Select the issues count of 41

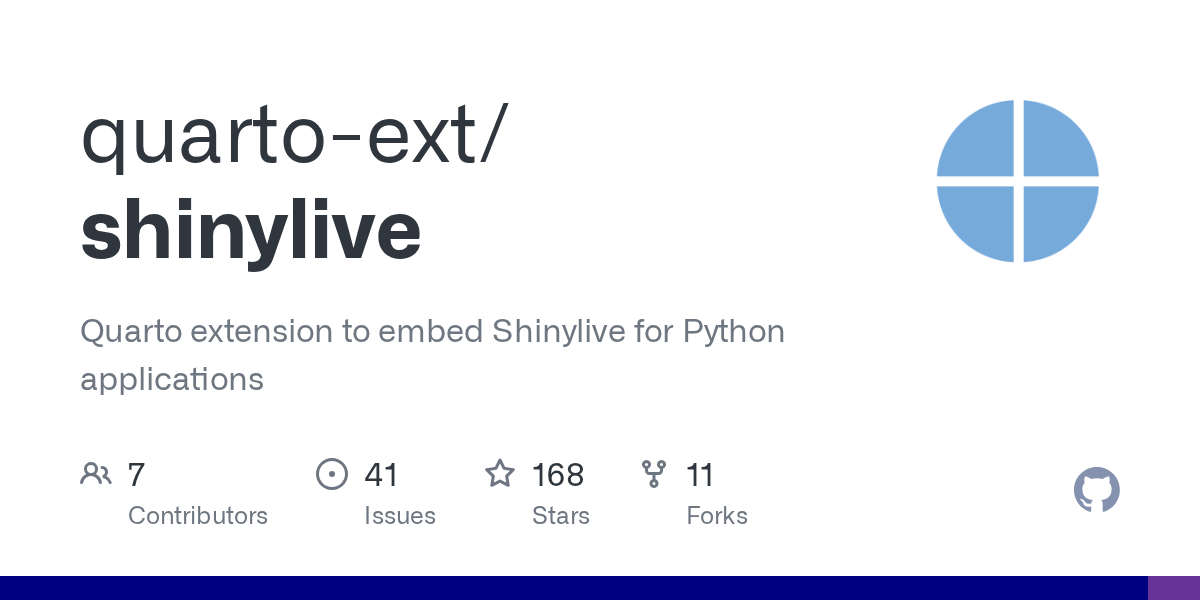click(x=382, y=475)
